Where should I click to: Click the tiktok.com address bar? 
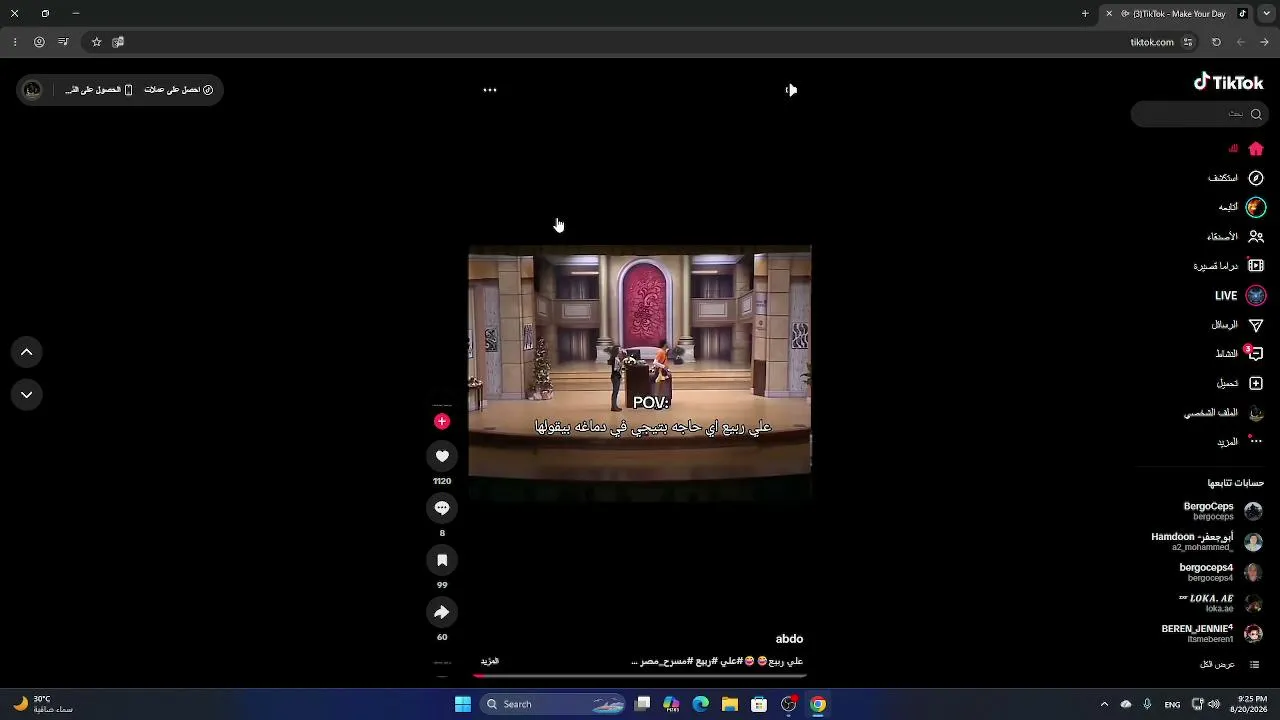640,42
